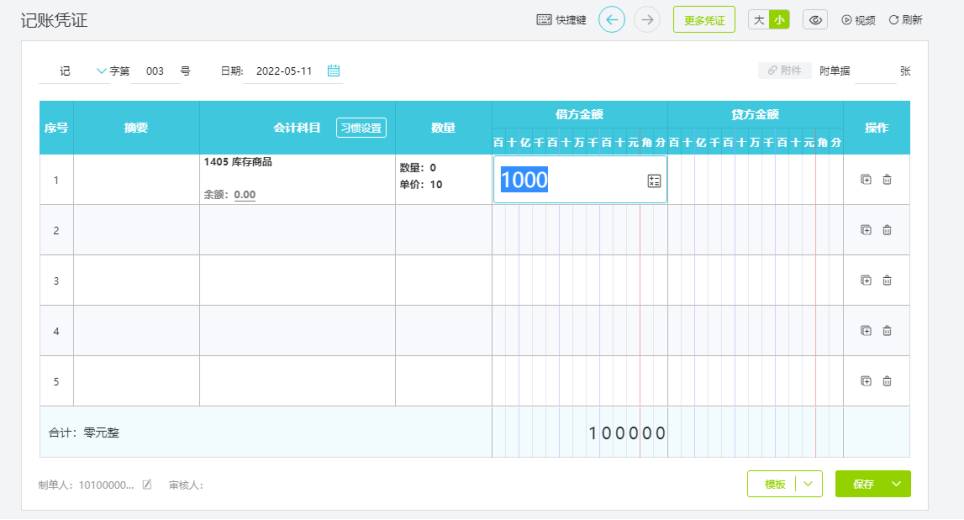964x520 pixels.
Task: Switch display size to 小
Action: tap(779, 20)
